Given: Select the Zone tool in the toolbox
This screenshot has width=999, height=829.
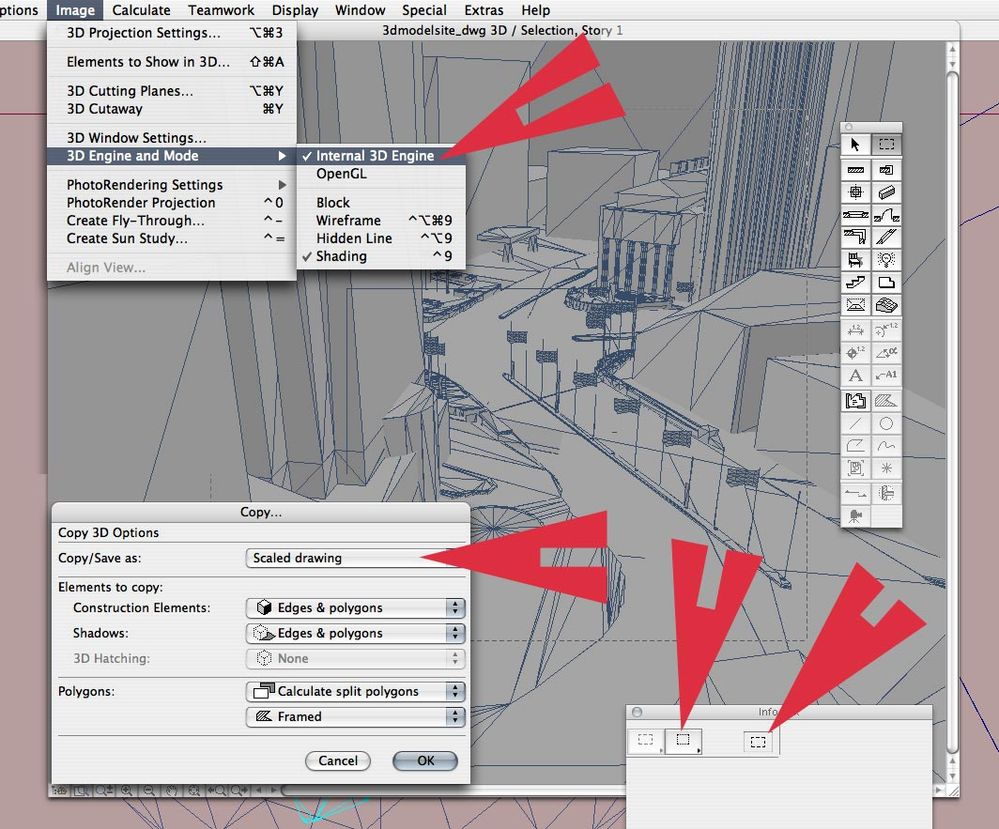Looking at the screenshot, I should coord(855,401).
